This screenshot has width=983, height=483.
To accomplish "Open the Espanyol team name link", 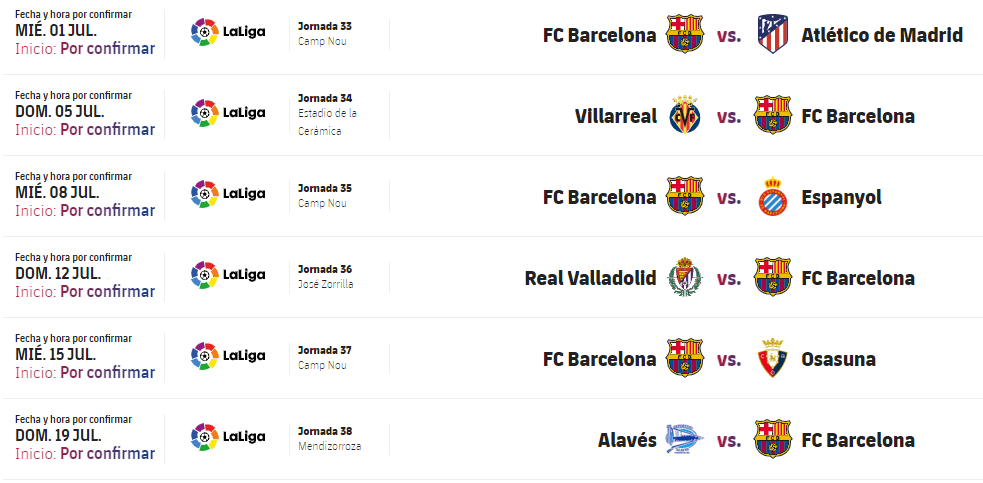I will [841, 197].
